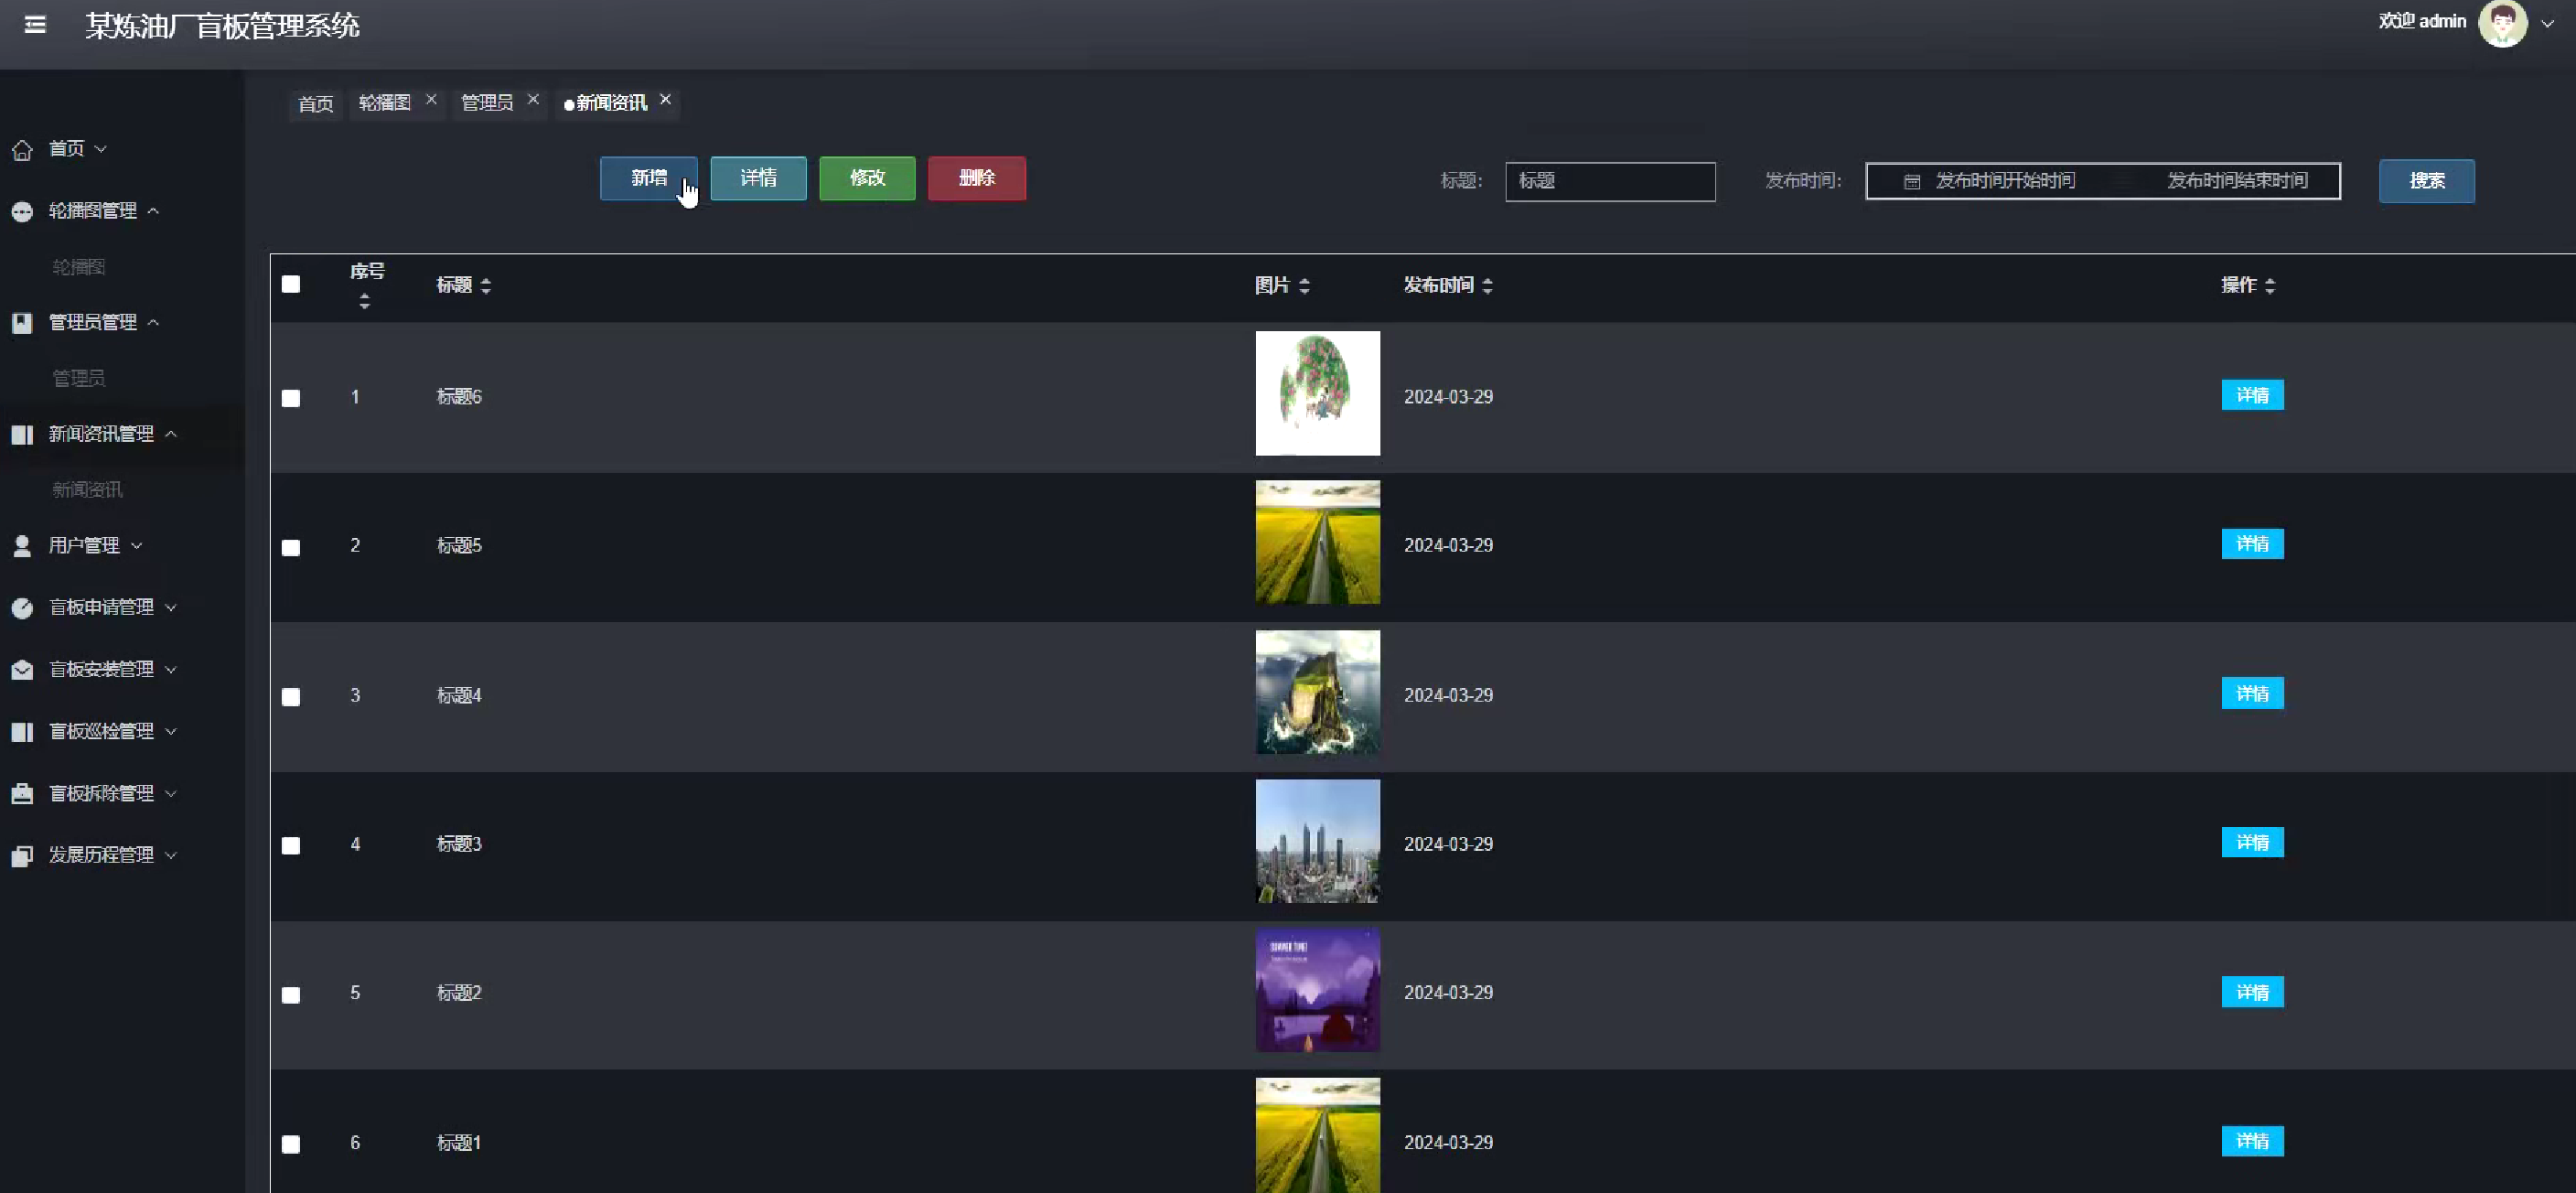Click the red 删除 button

tap(976, 179)
